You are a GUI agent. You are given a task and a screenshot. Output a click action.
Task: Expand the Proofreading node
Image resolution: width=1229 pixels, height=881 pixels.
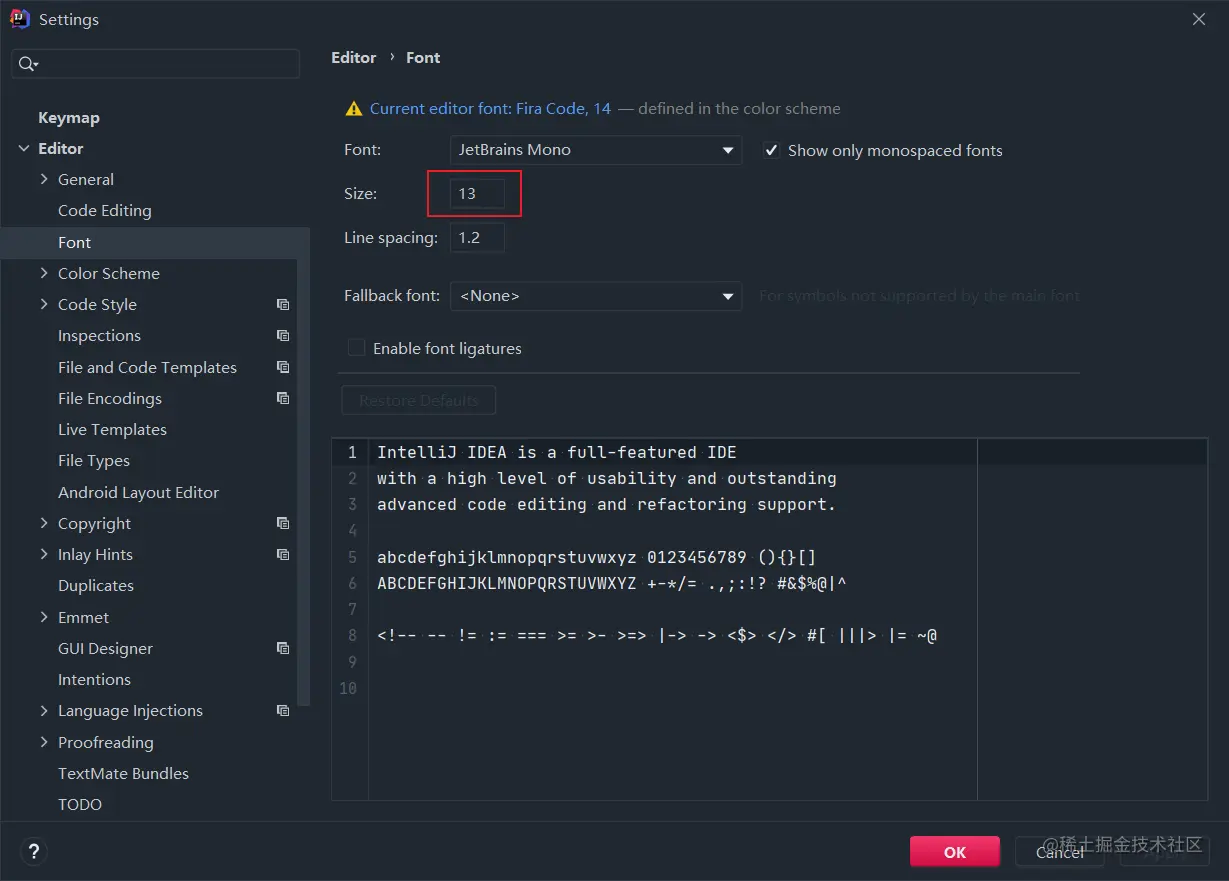coord(44,742)
